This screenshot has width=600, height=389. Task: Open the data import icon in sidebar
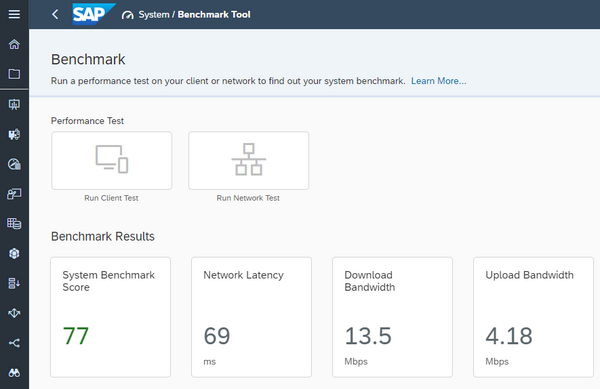coord(14,283)
